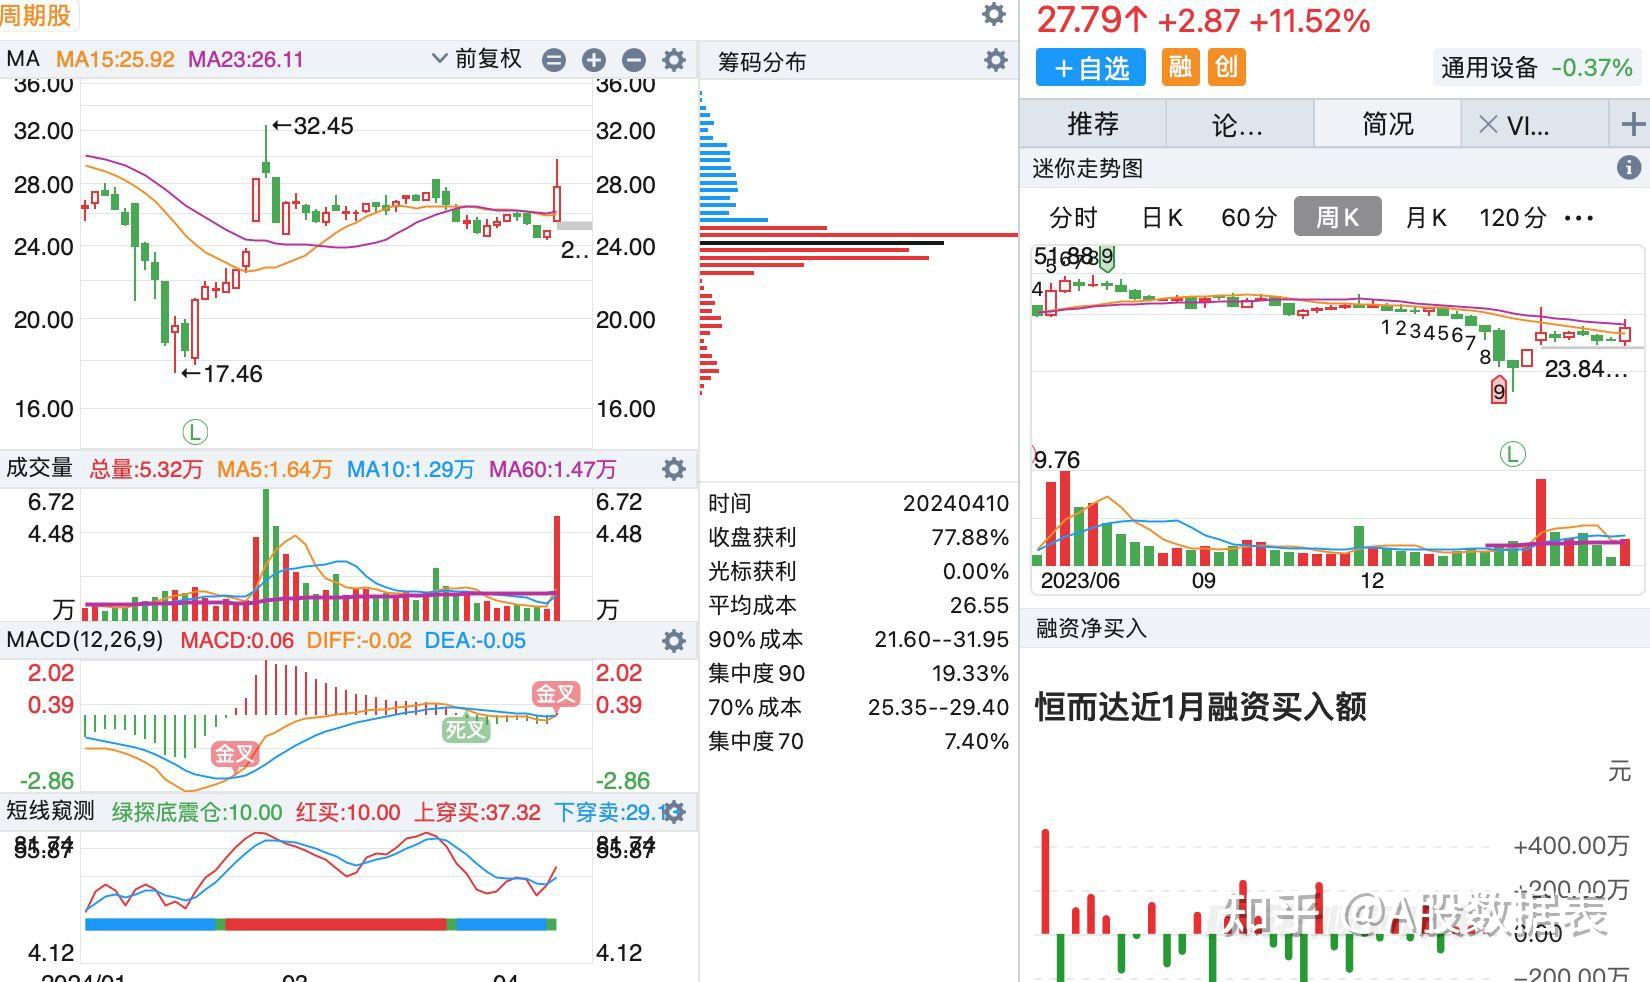Screen dimensions: 1650x982
Task: Click the MA indicator label
Action: (23, 59)
